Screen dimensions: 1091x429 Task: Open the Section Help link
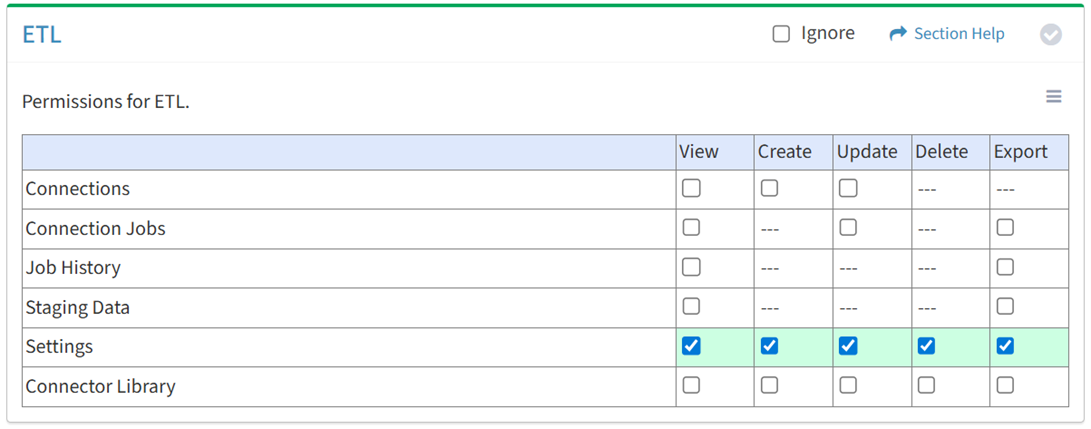pos(958,34)
